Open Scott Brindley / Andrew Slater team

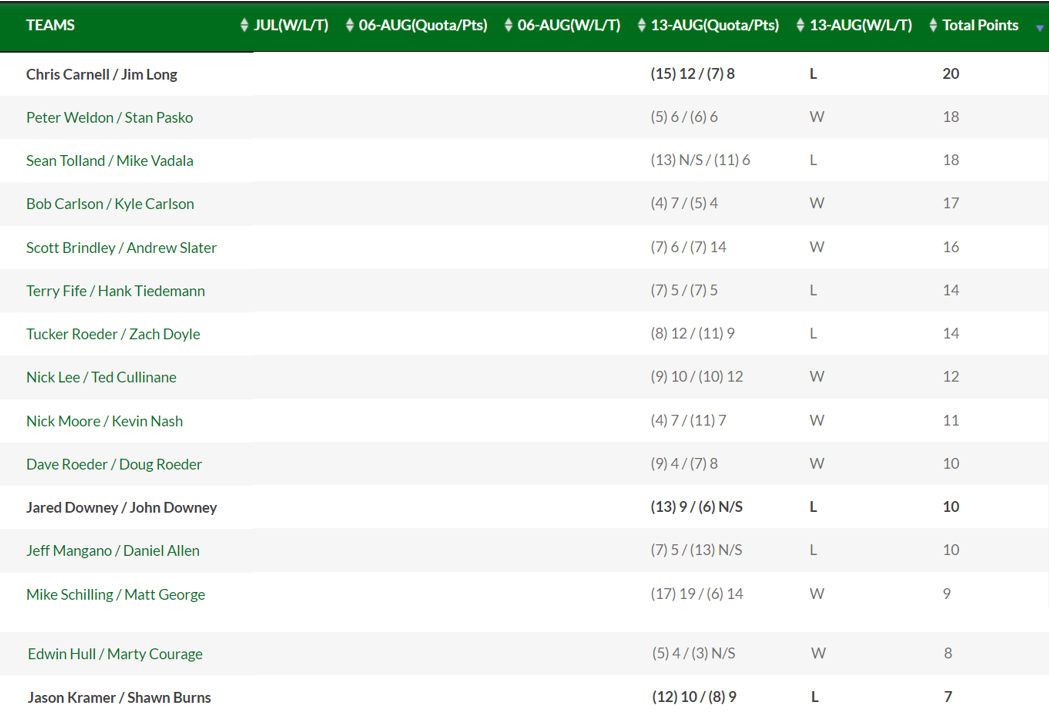121,247
